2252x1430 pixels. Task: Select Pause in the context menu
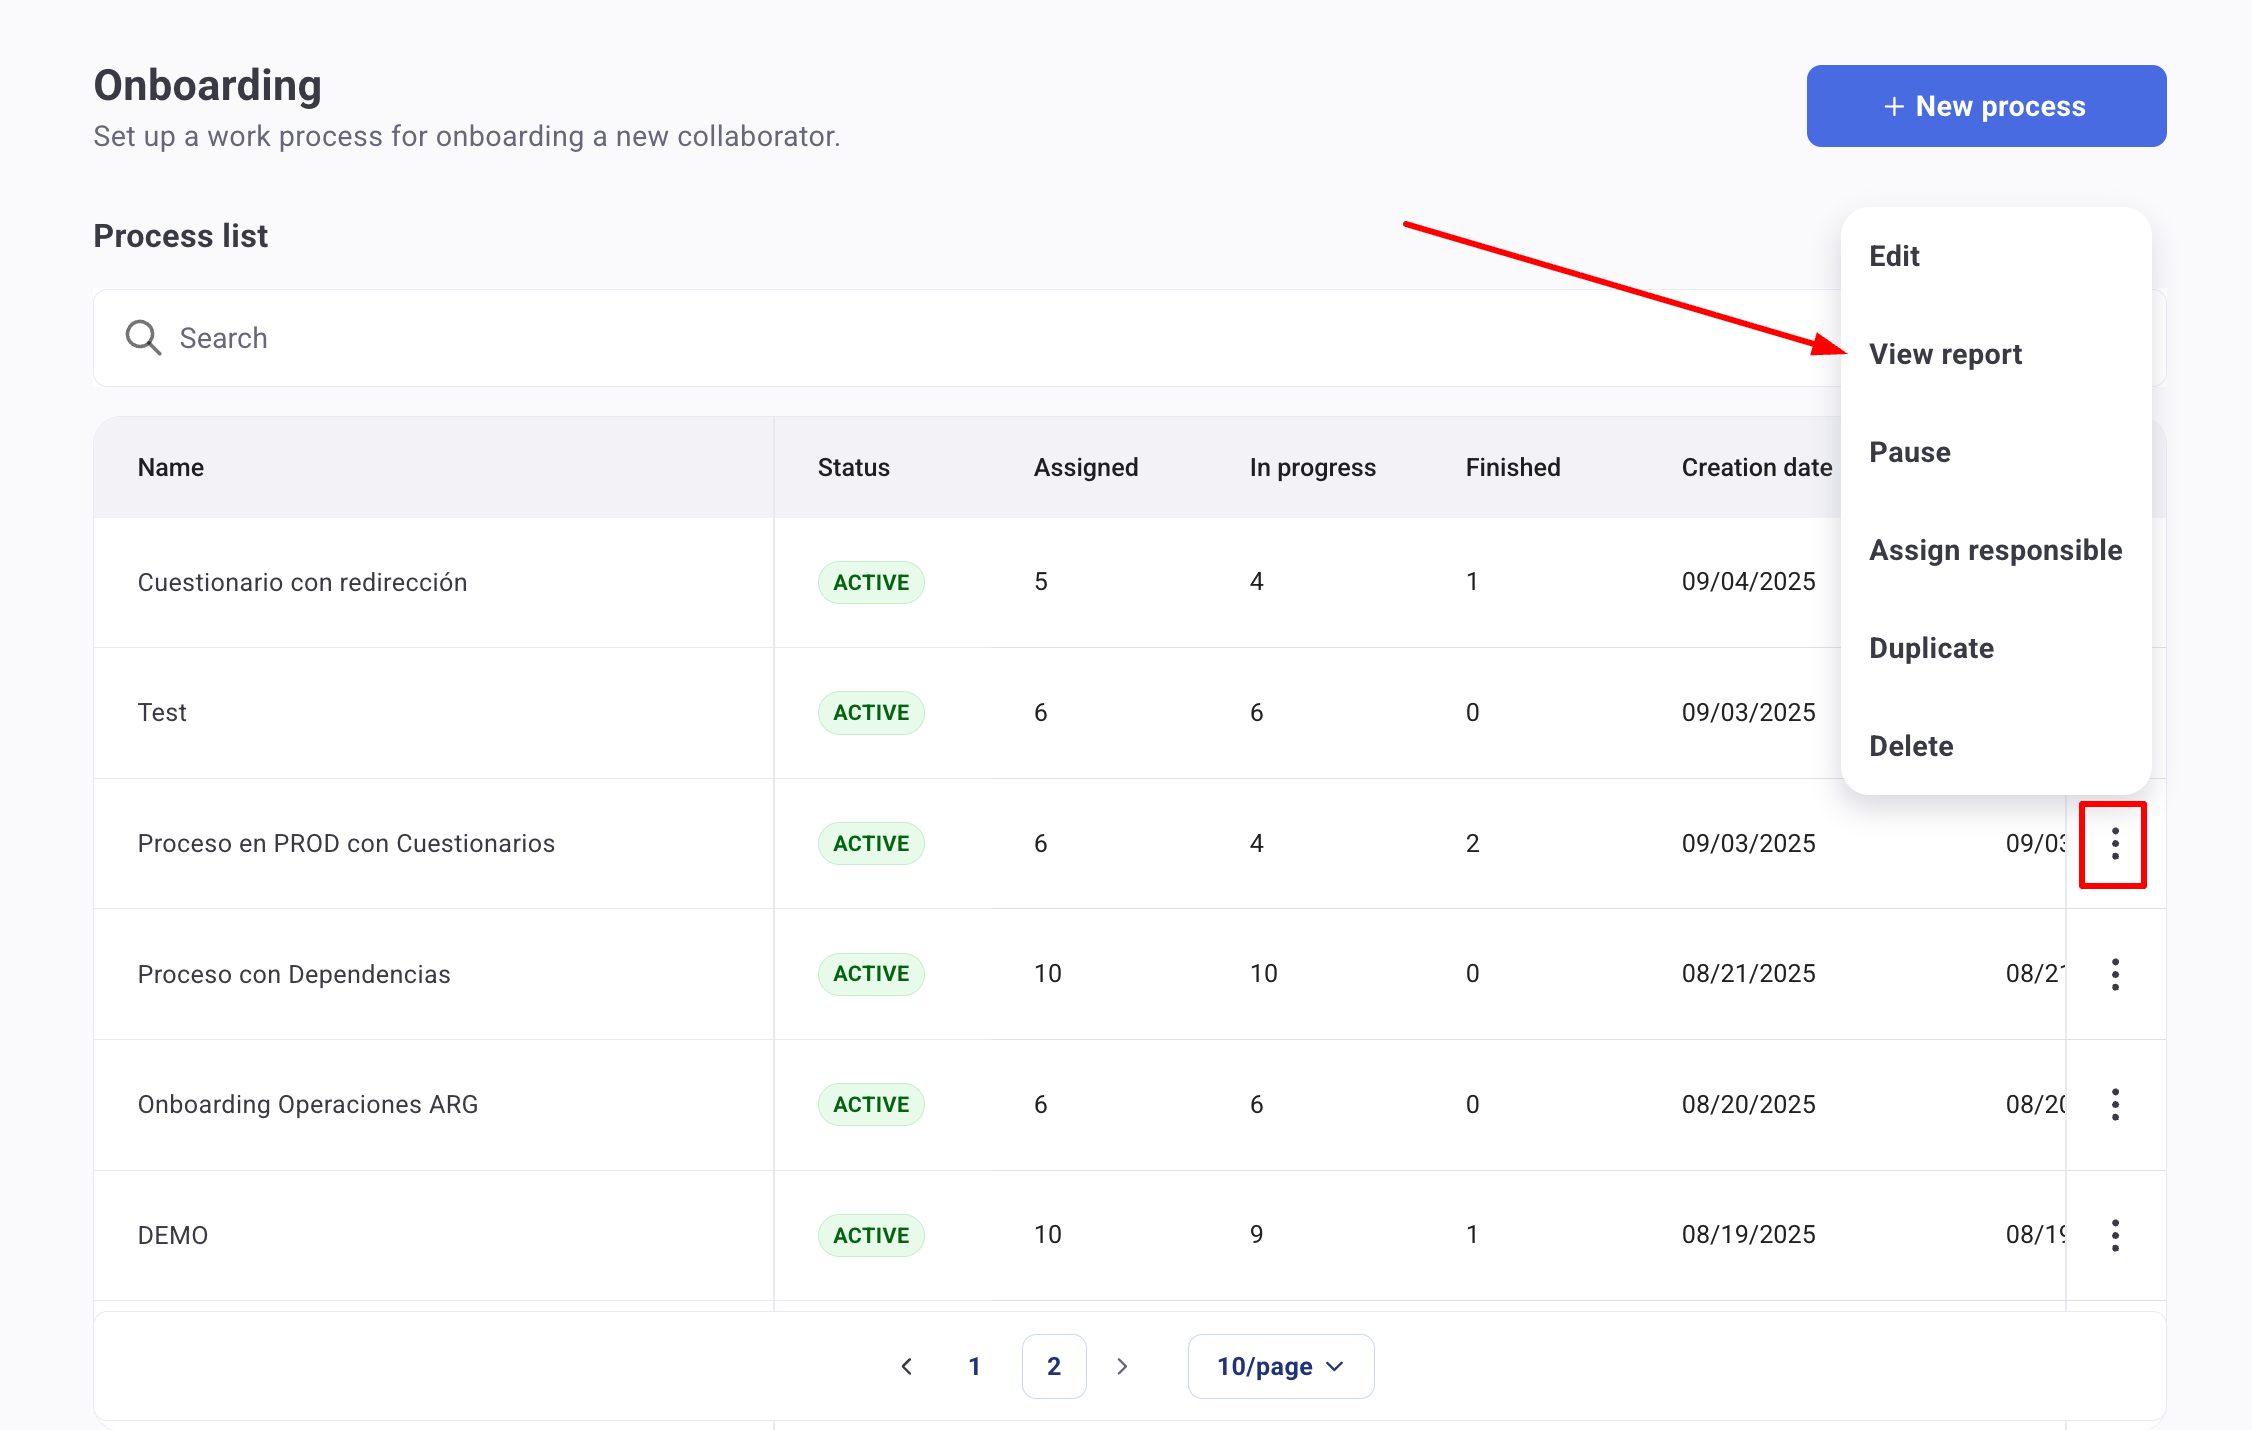[1909, 452]
